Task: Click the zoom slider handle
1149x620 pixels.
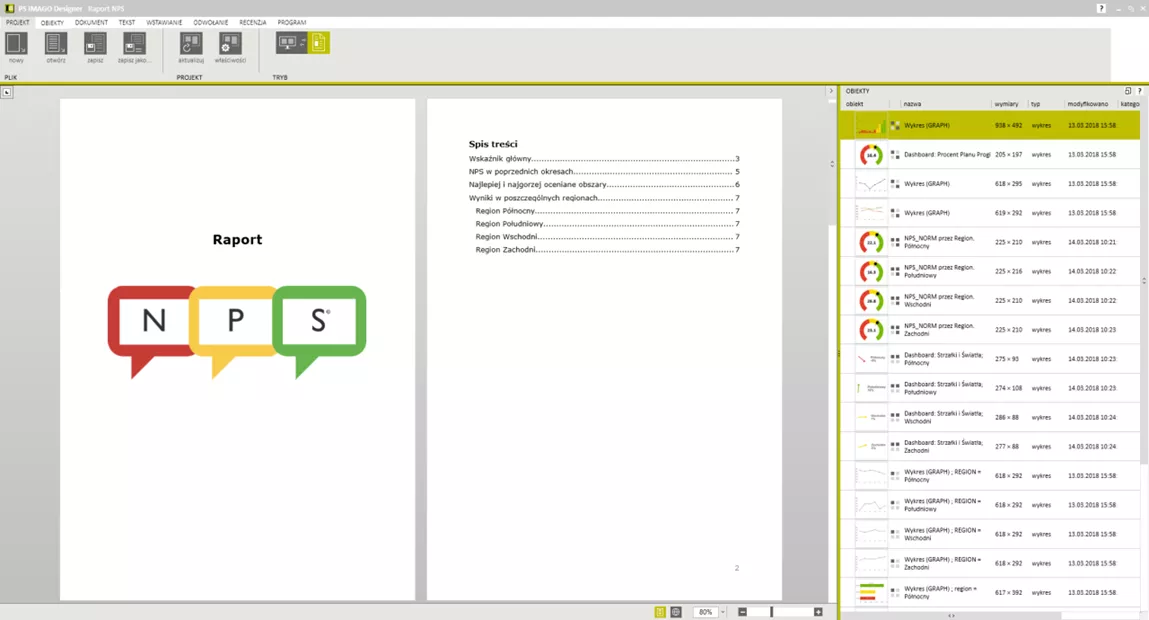Action: click(771, 612)
